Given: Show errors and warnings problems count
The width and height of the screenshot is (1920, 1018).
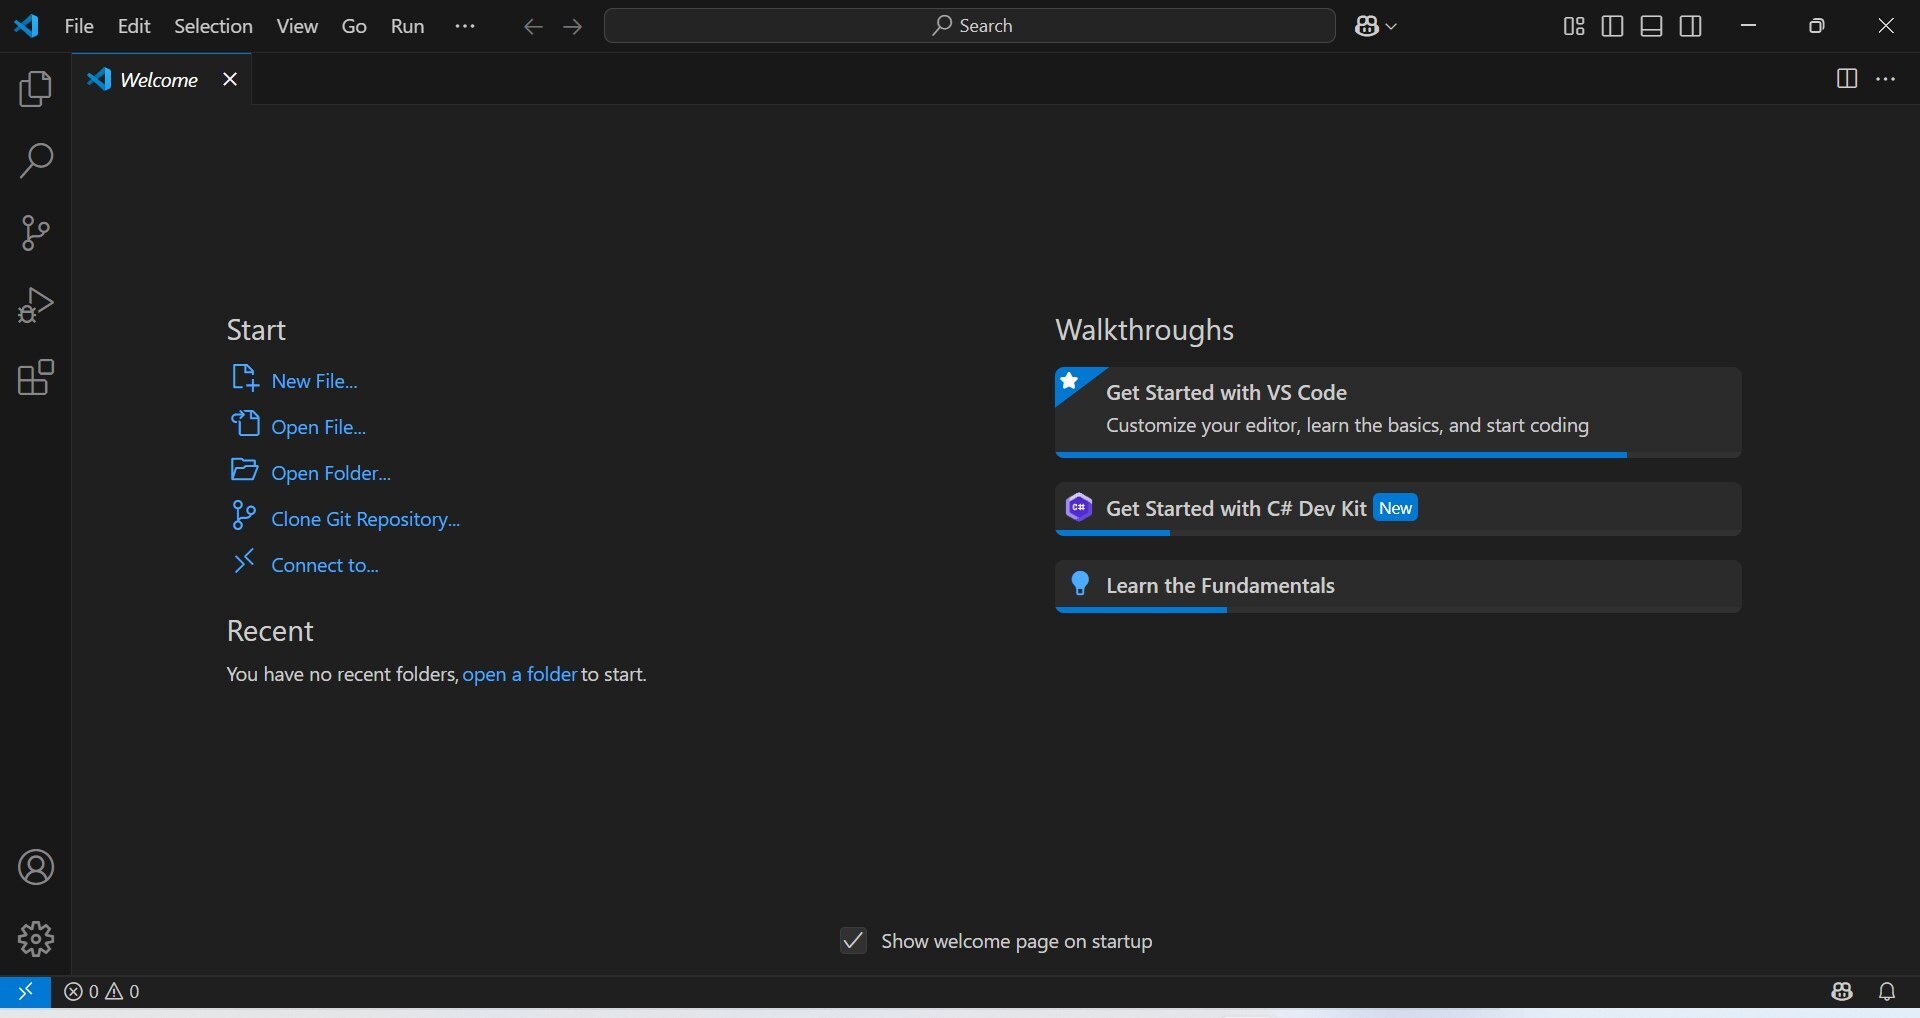Looking at the screenshot, I should [102, 992].
